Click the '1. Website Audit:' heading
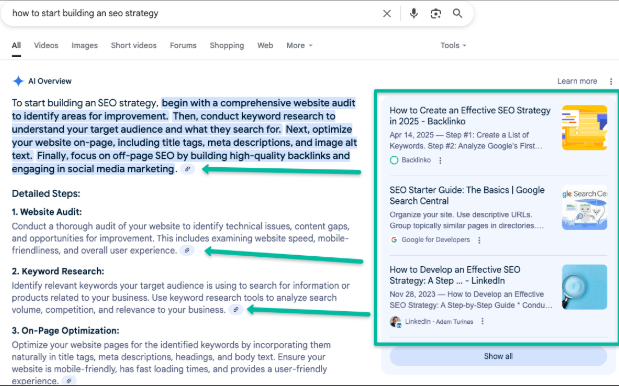 tap(47, 212)
